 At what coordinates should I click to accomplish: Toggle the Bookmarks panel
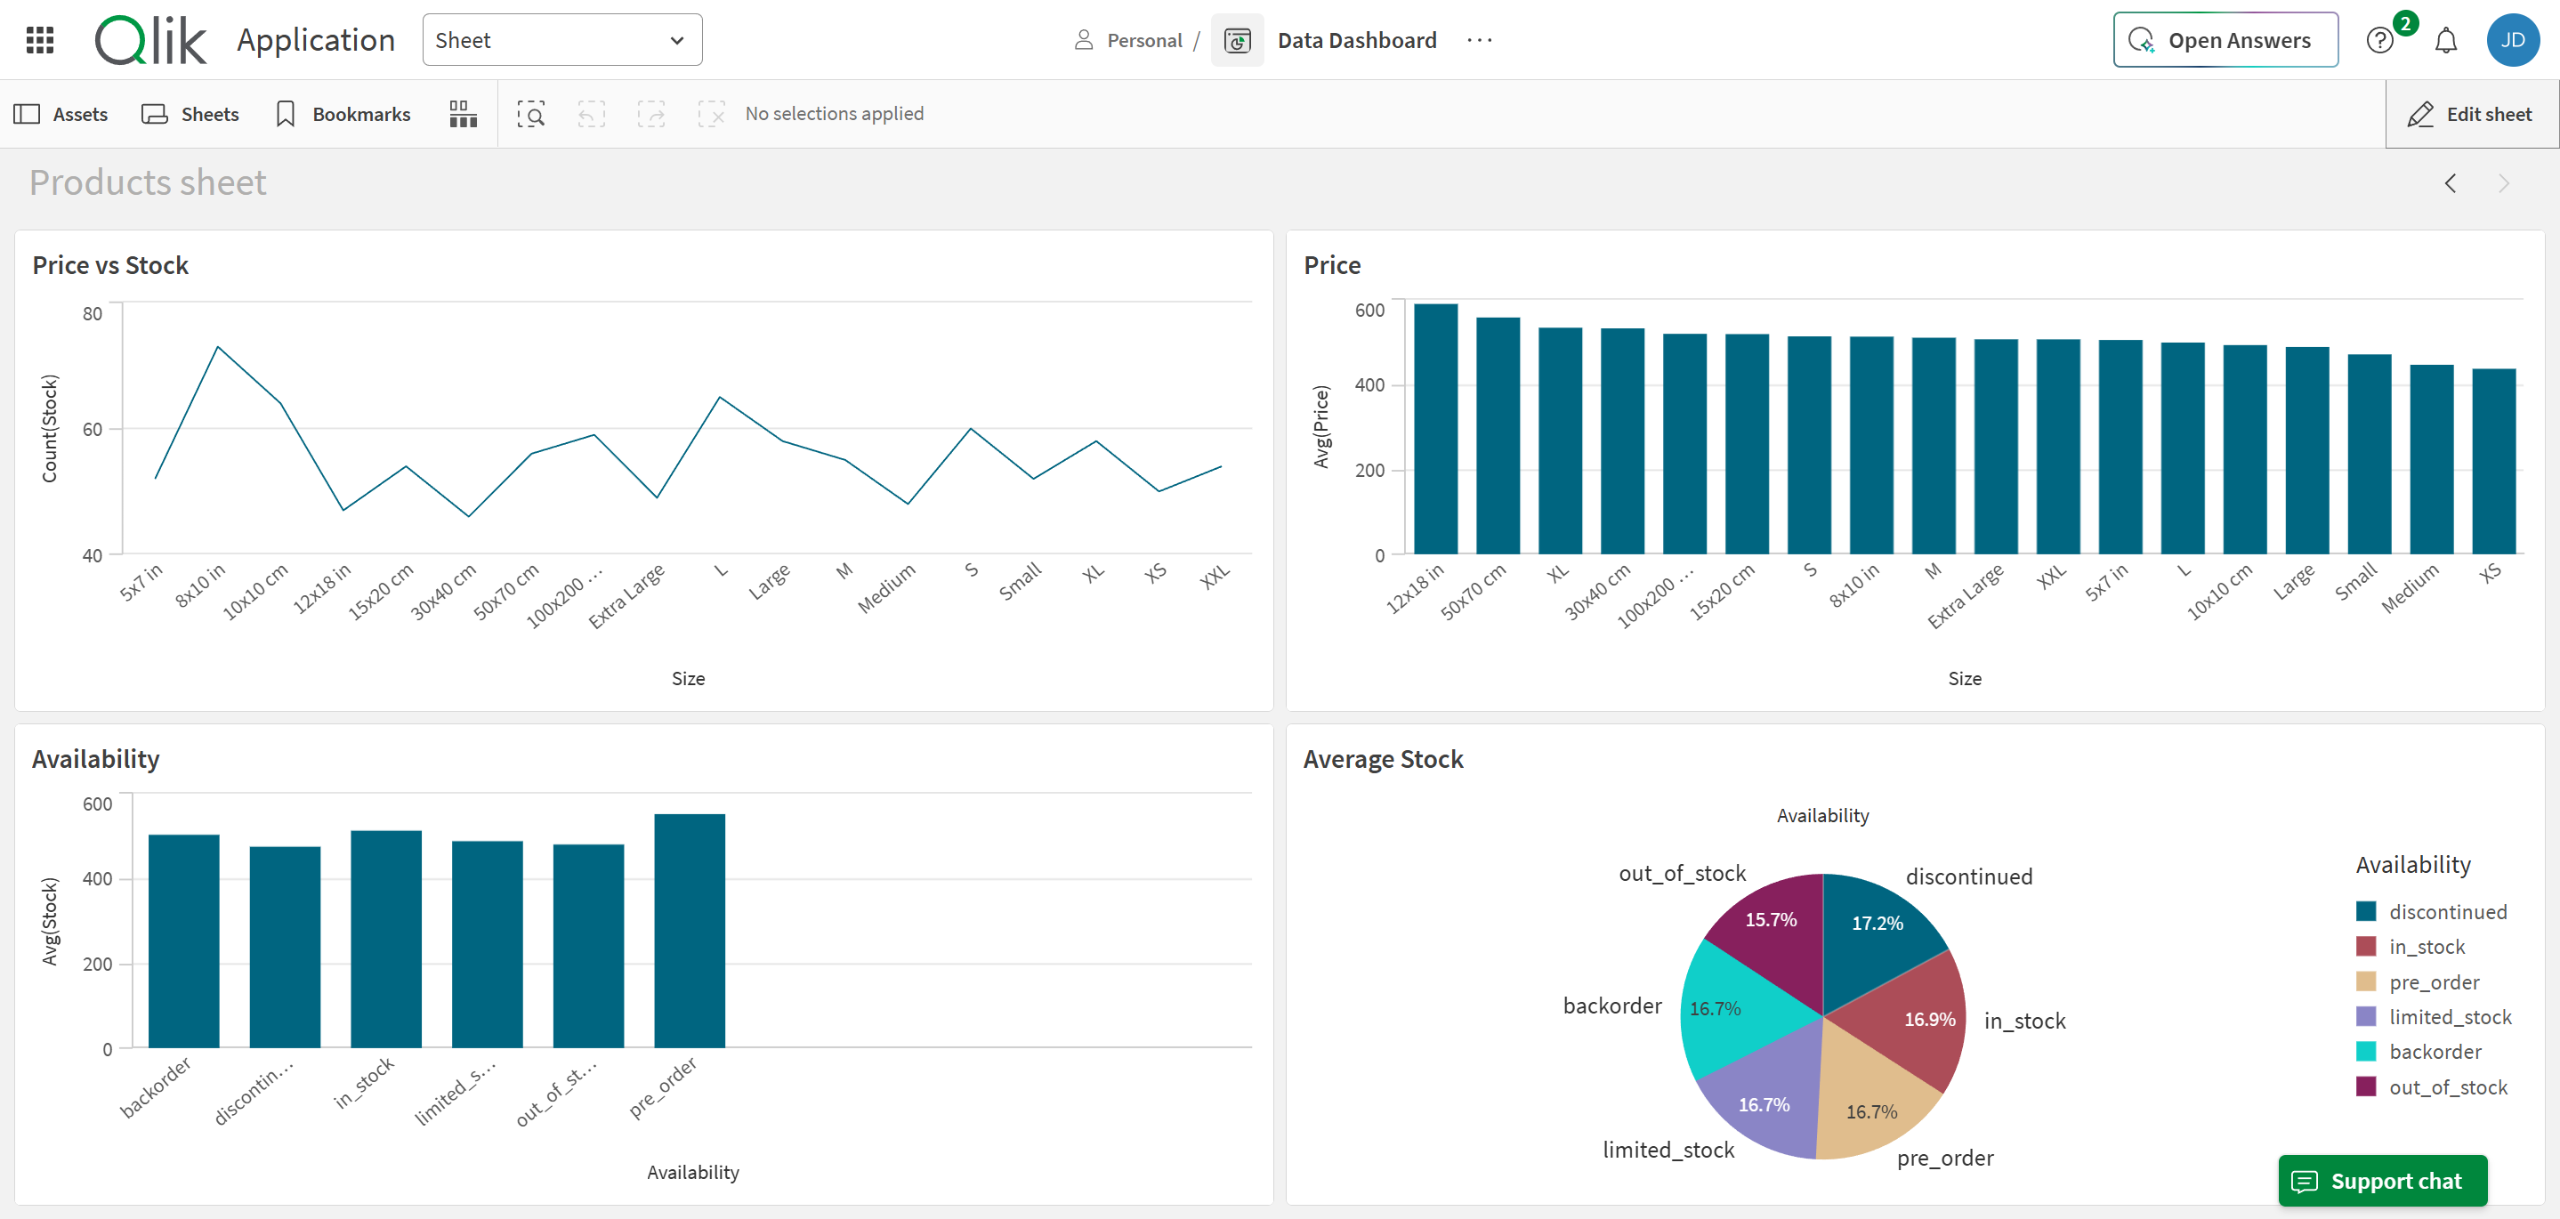(343, 114)
